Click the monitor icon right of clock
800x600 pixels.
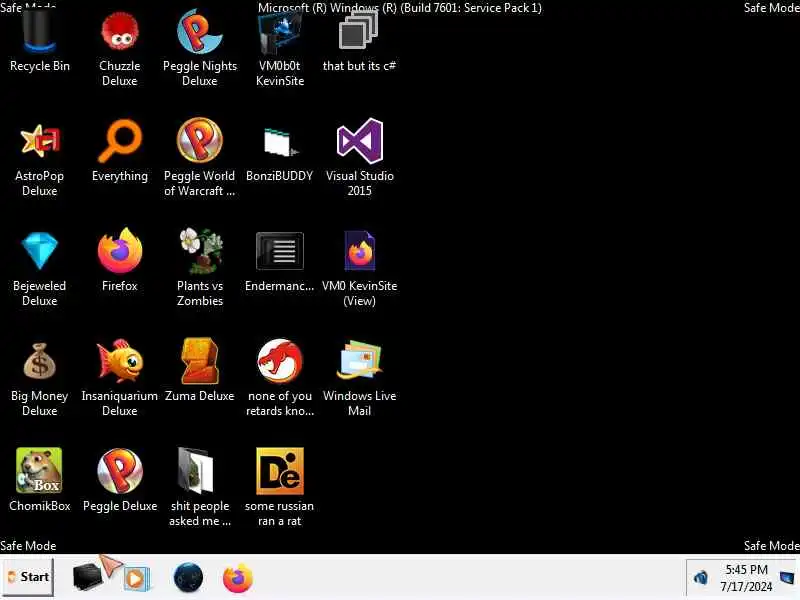[787, 578]
